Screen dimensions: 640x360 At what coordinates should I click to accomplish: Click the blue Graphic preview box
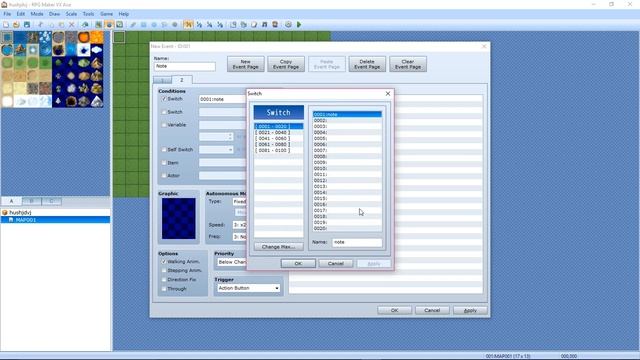click(179, 219)
